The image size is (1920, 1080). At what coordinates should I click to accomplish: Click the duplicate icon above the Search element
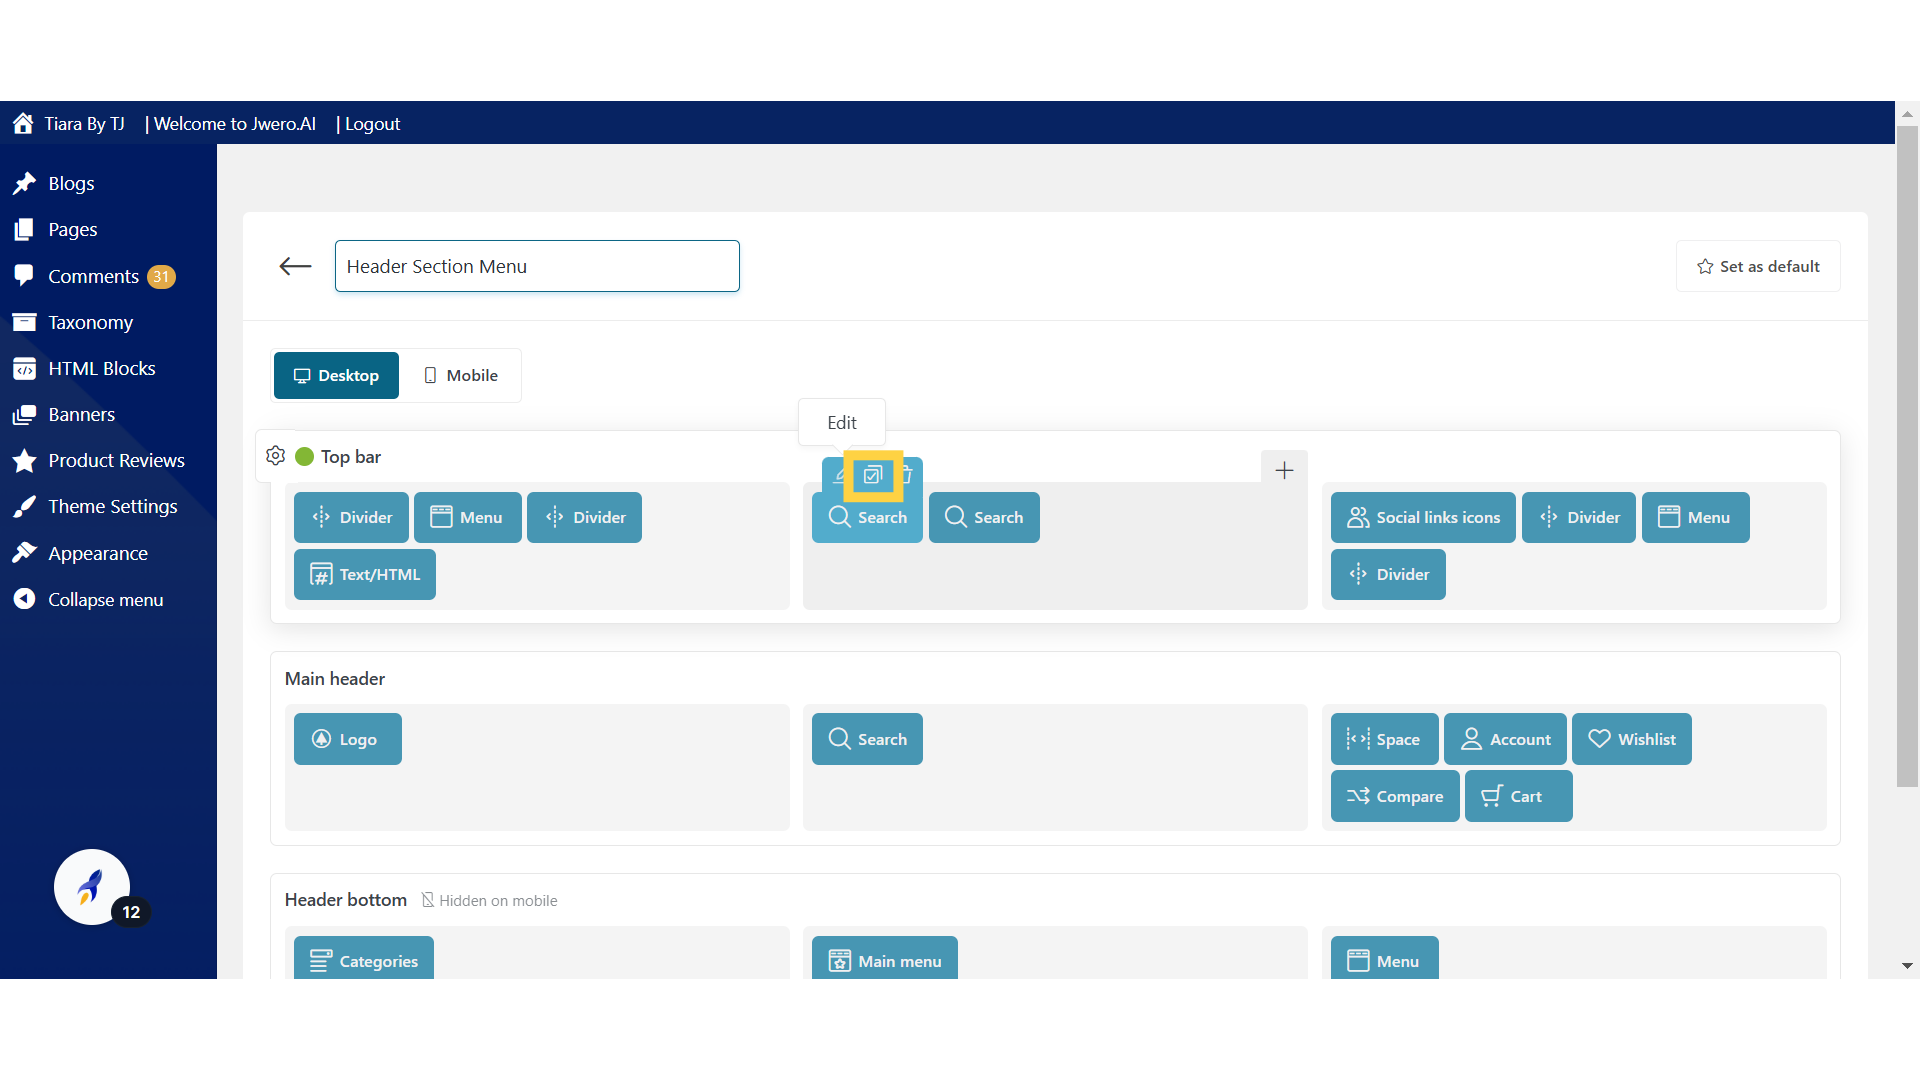(873, 475)
